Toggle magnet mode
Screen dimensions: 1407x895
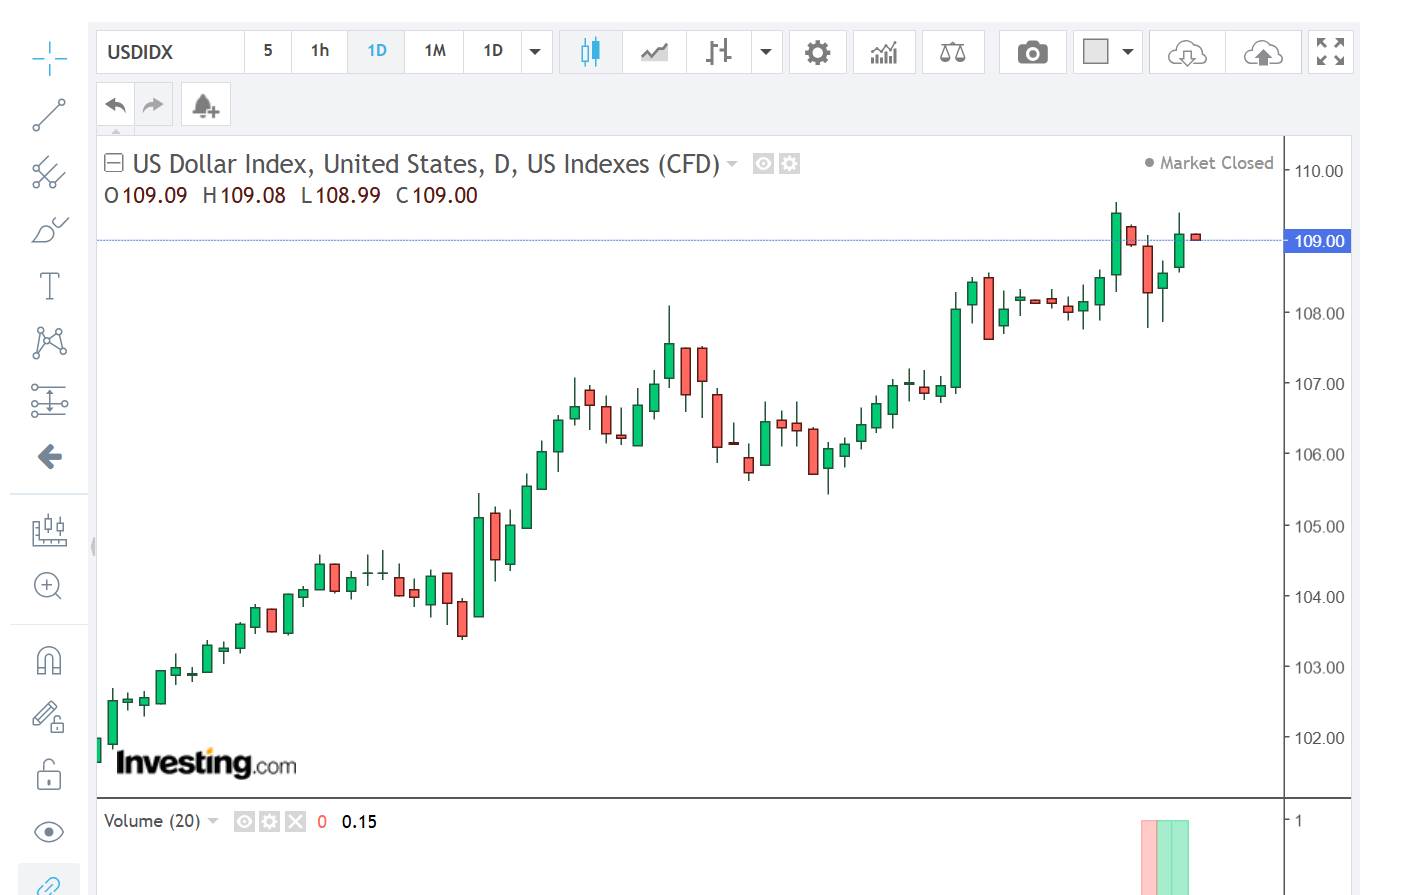pyautogui.click(x=49, y=661)
